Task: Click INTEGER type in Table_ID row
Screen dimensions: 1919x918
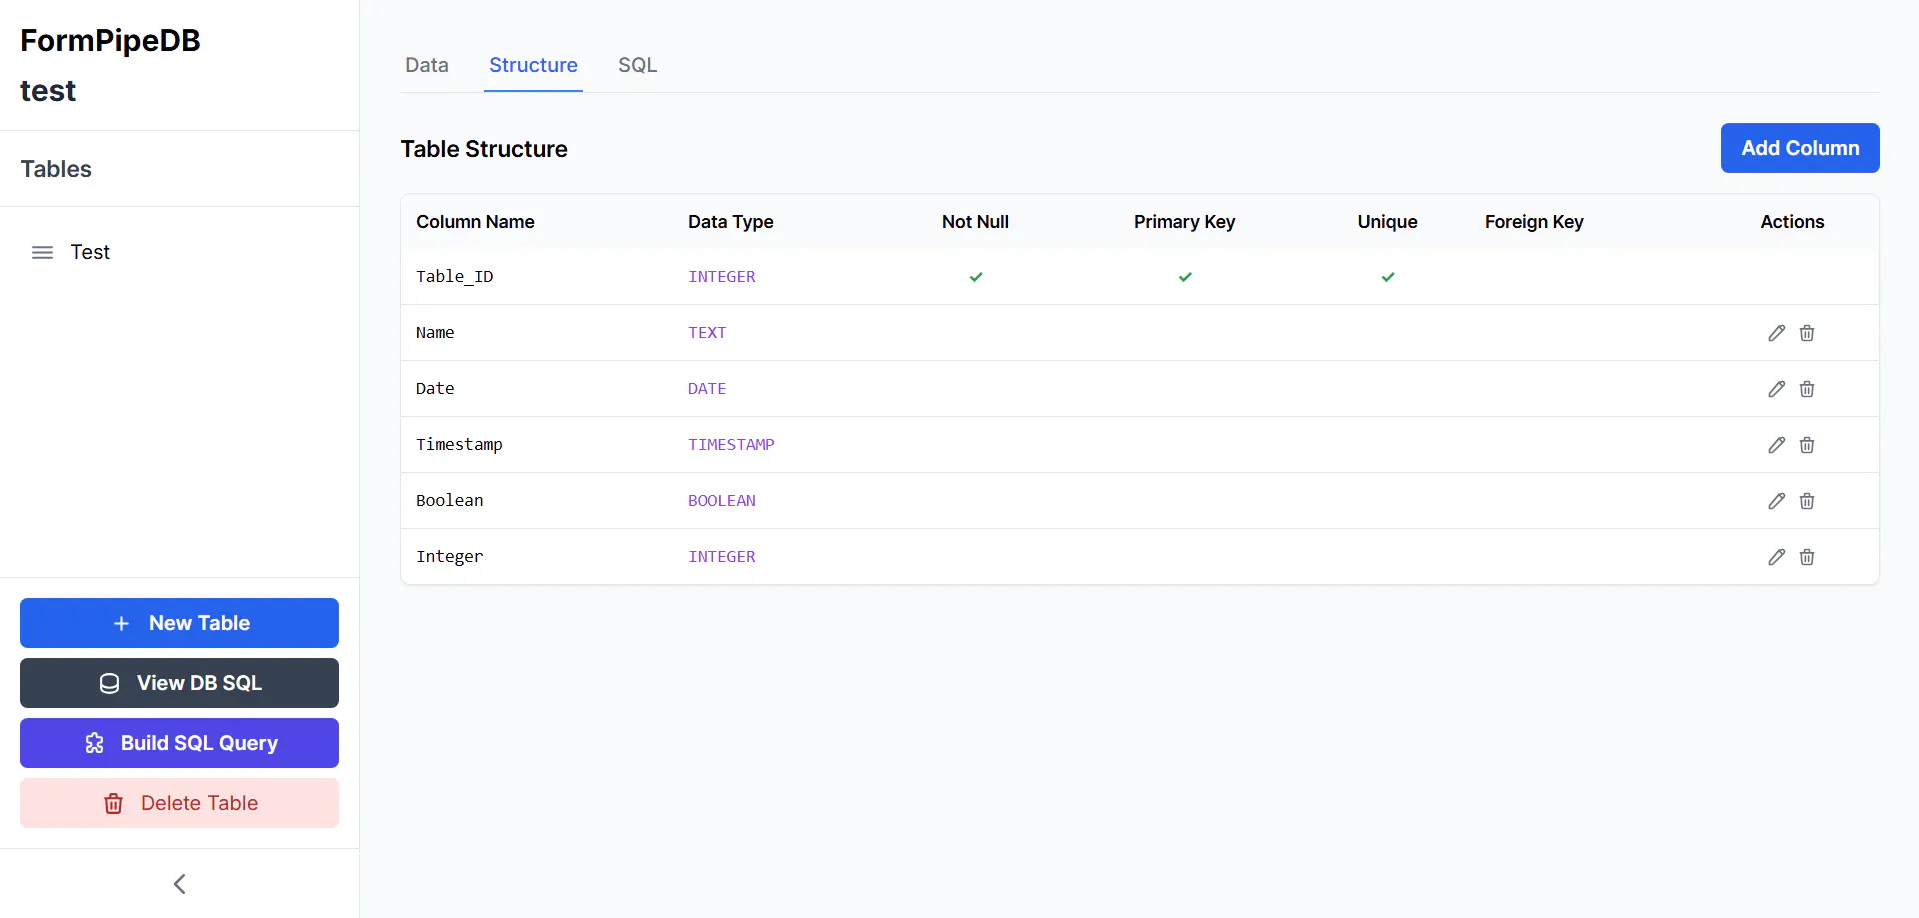Action: [x=722, y=277]
